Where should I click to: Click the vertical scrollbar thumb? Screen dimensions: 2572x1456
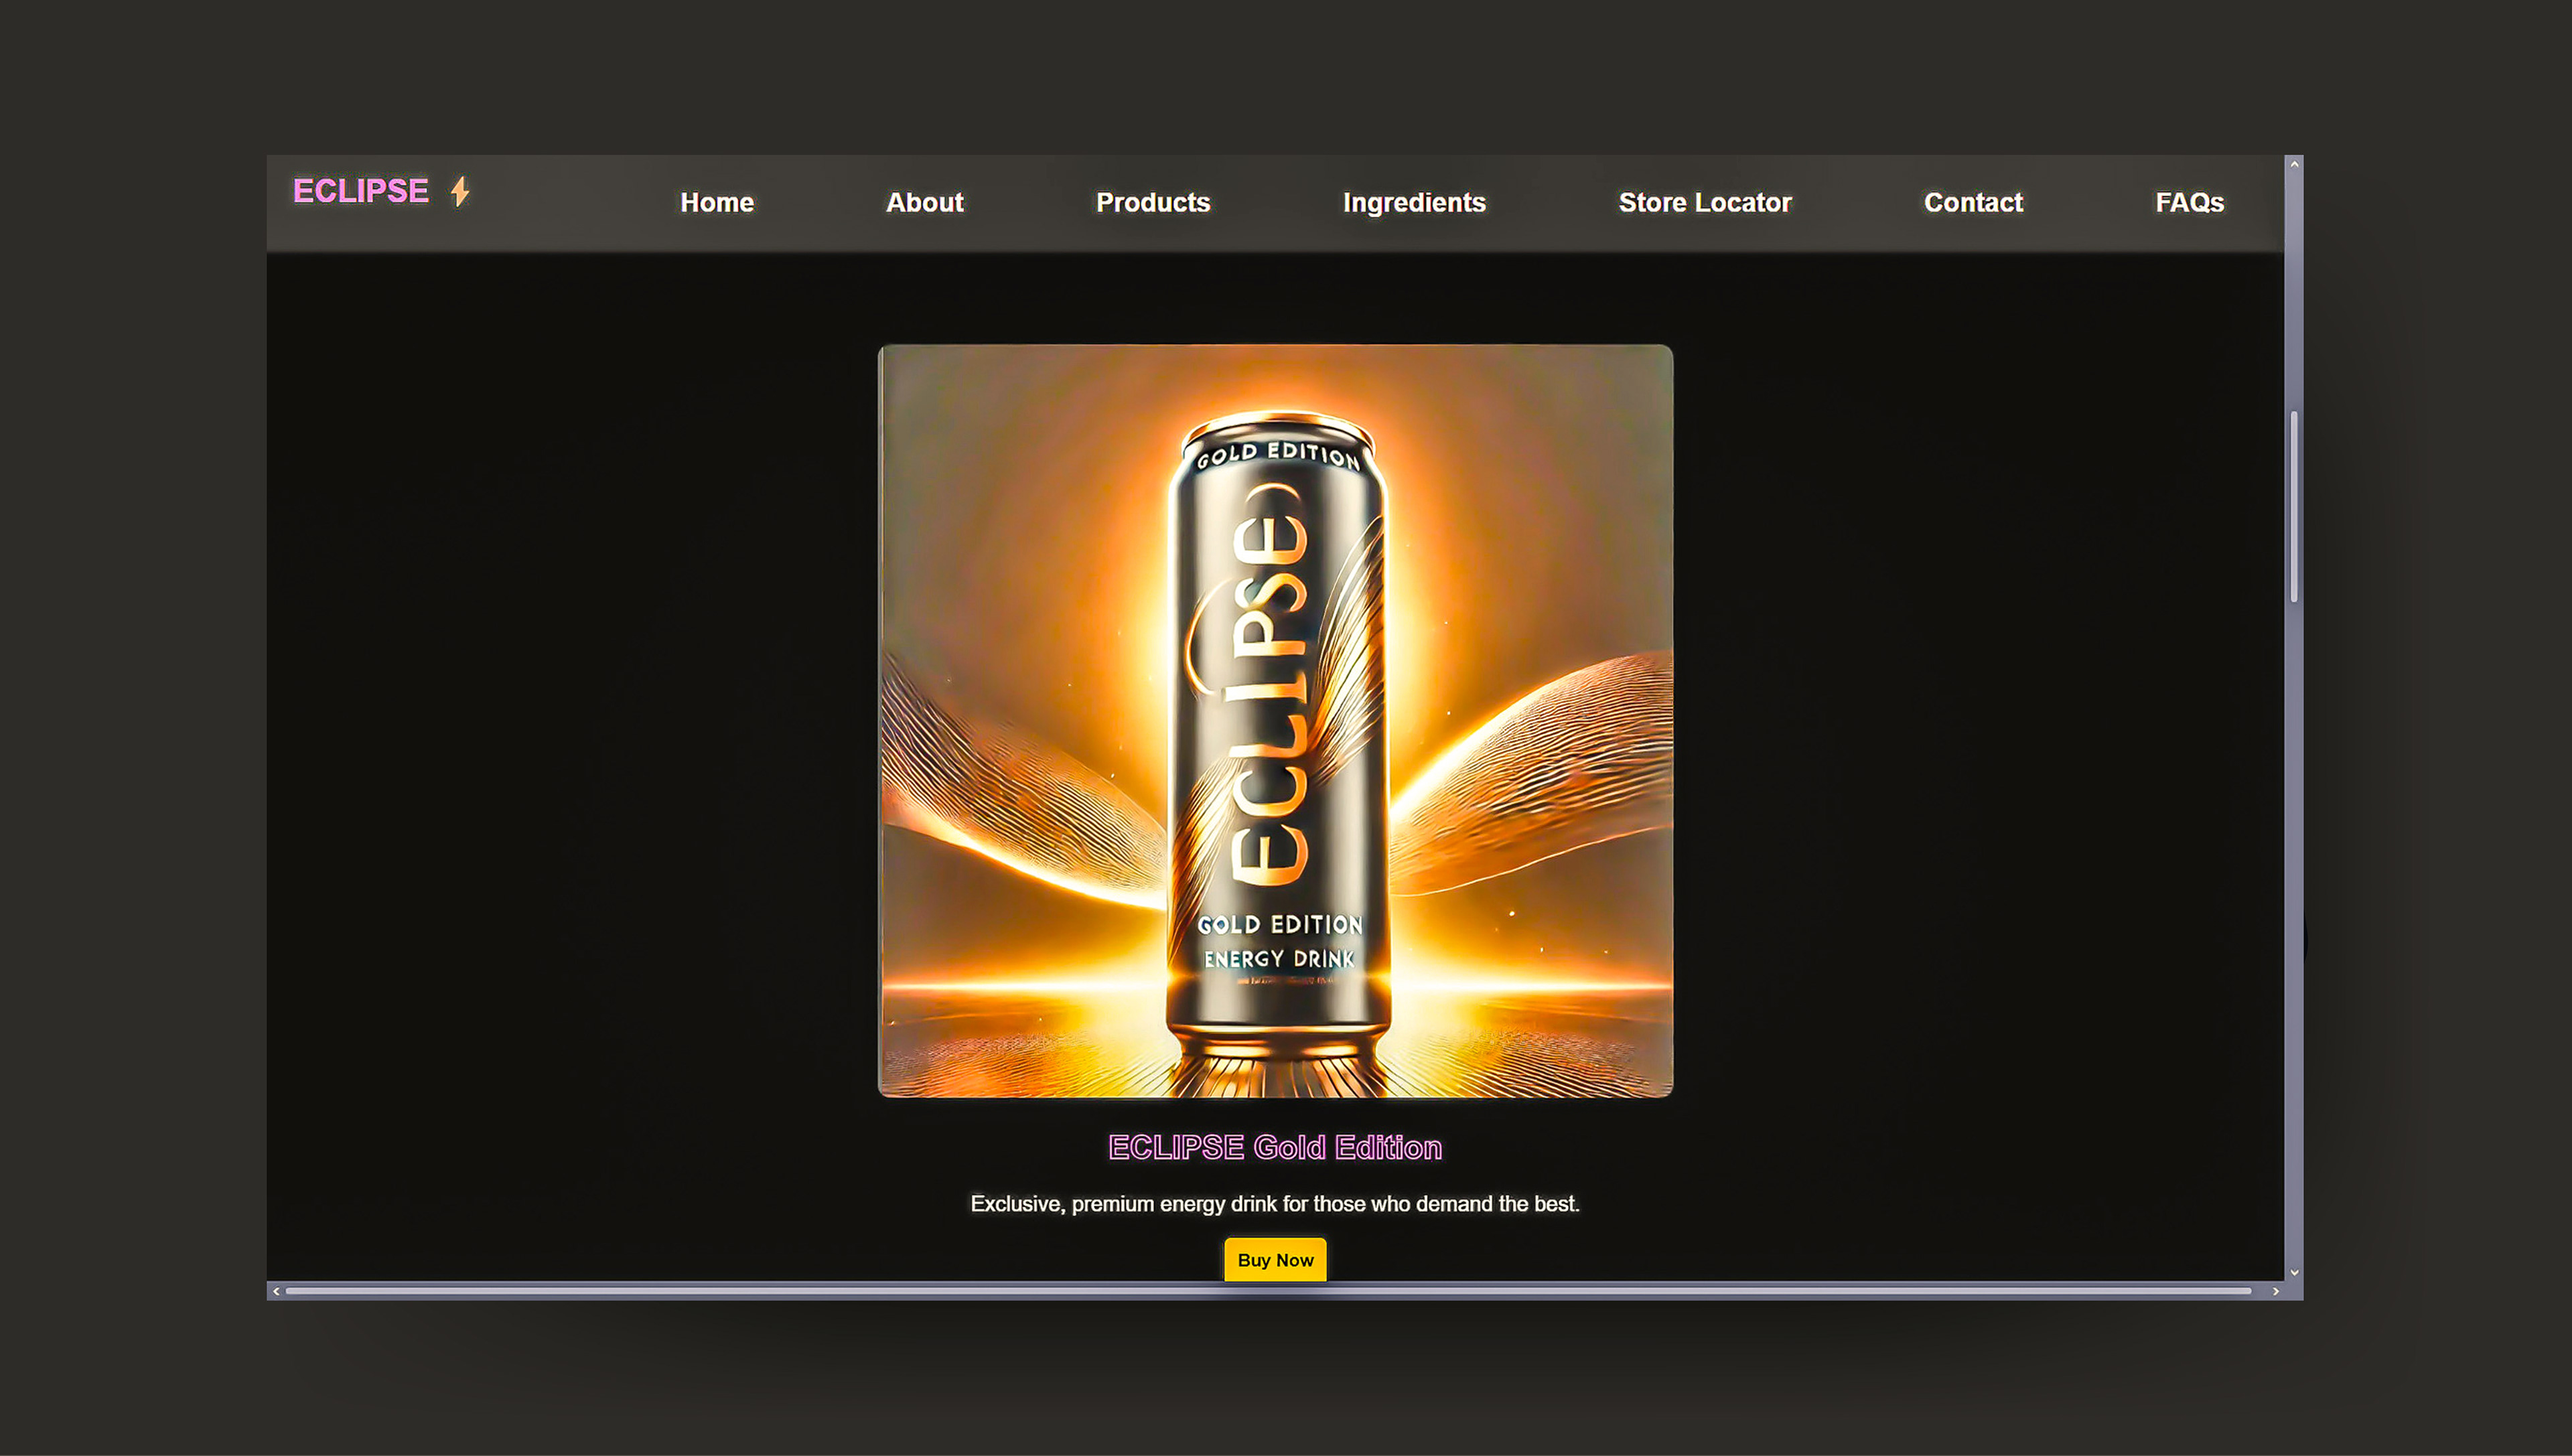tap(2294, 506)
